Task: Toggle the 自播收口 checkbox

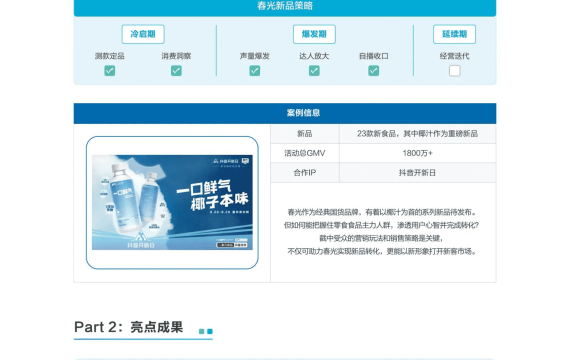Action: (x=373, y=71)
